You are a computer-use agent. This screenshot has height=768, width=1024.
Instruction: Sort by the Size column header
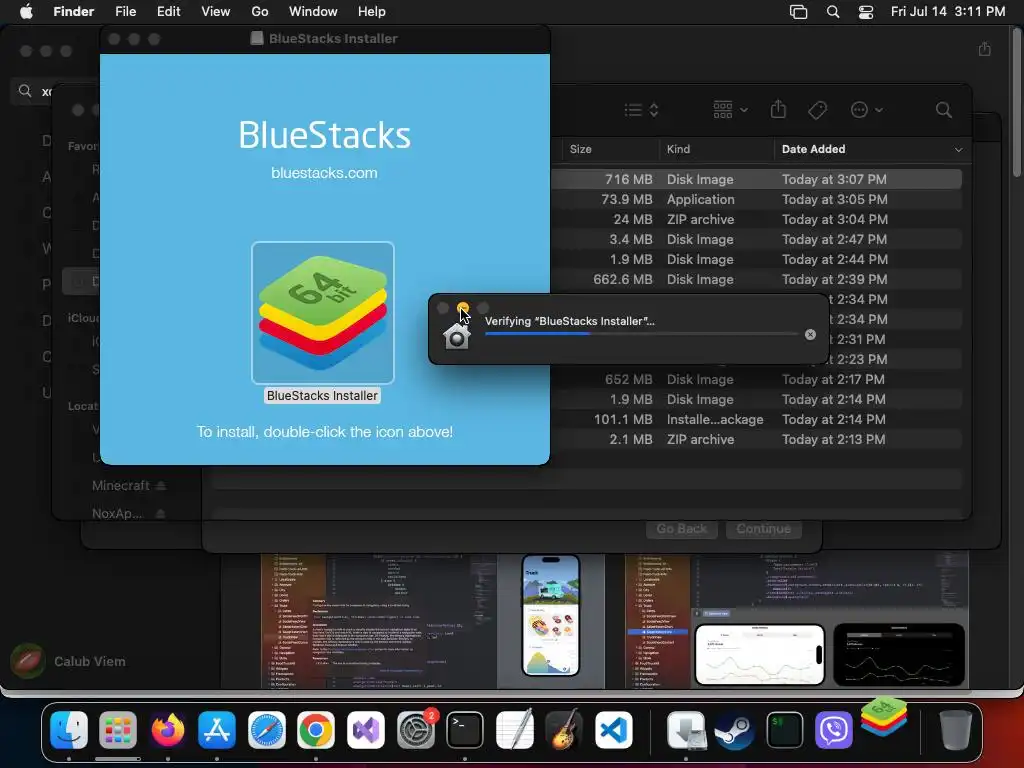[581, 149]
